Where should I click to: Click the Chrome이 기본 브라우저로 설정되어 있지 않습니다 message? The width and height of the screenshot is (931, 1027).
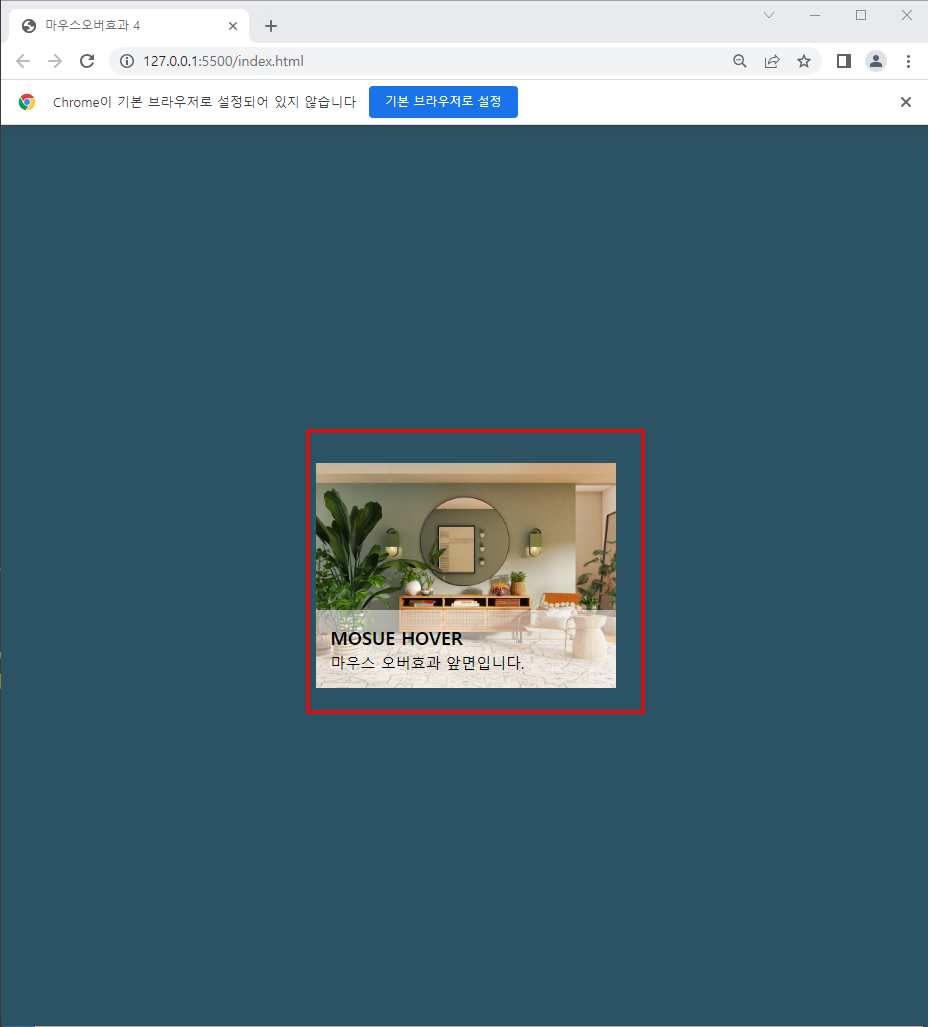pyautogui.click(x=204, y=102)
